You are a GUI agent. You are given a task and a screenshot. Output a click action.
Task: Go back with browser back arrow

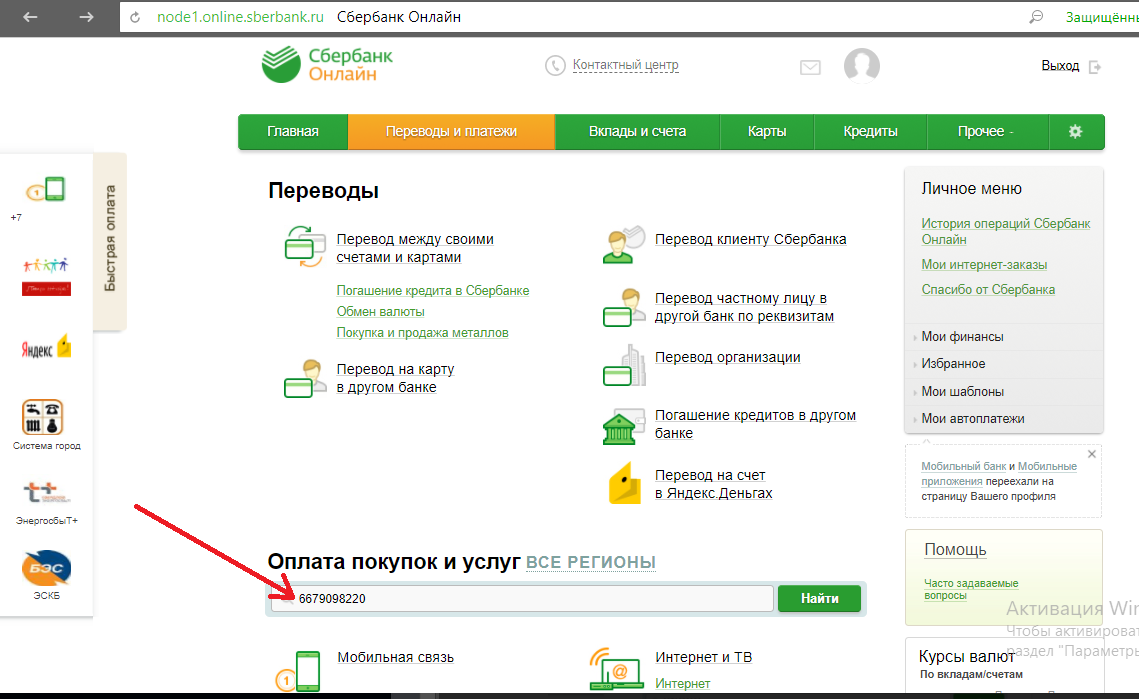[30, 17]
